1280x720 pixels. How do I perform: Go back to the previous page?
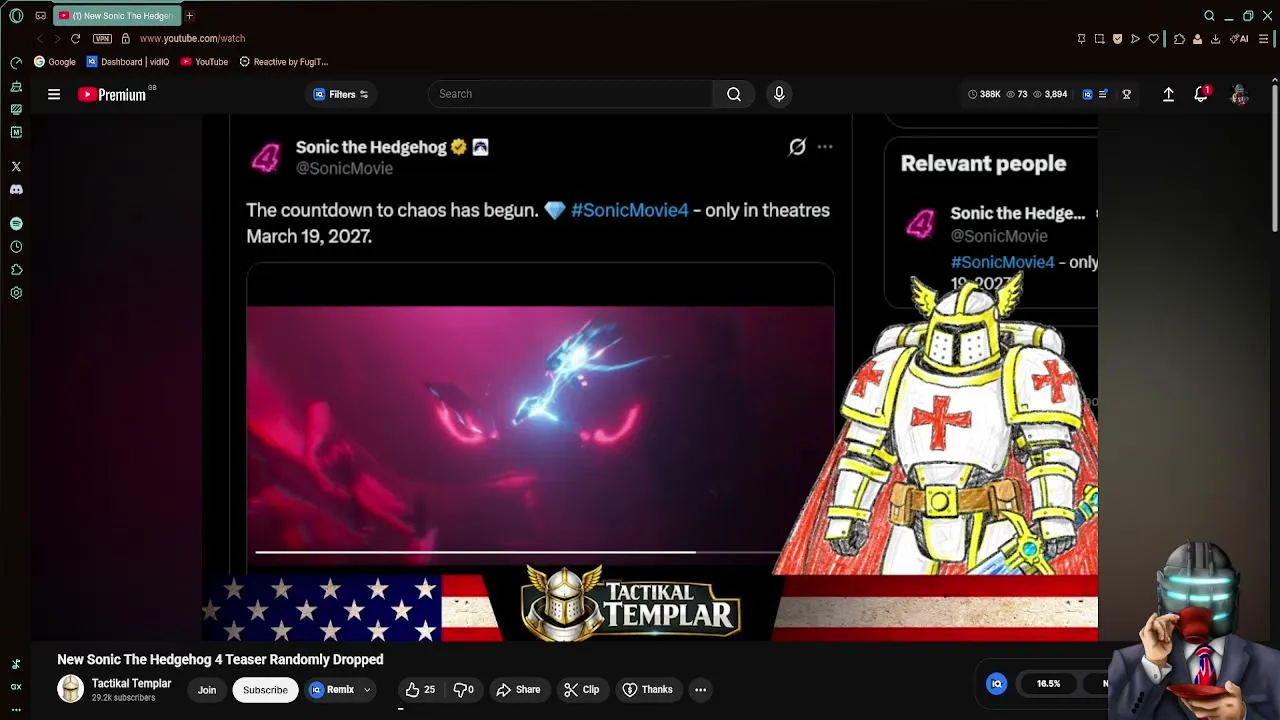40,38
